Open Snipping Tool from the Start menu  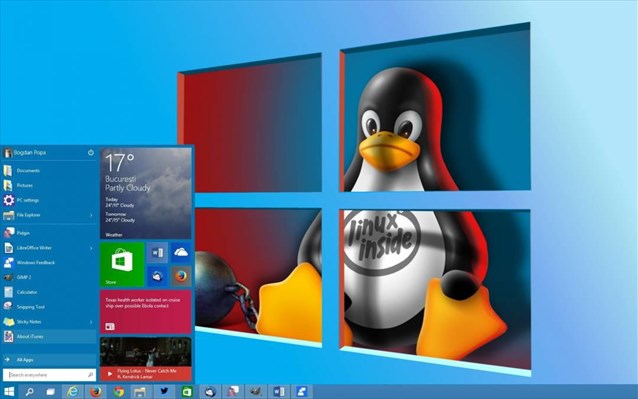tap(50, 307)
